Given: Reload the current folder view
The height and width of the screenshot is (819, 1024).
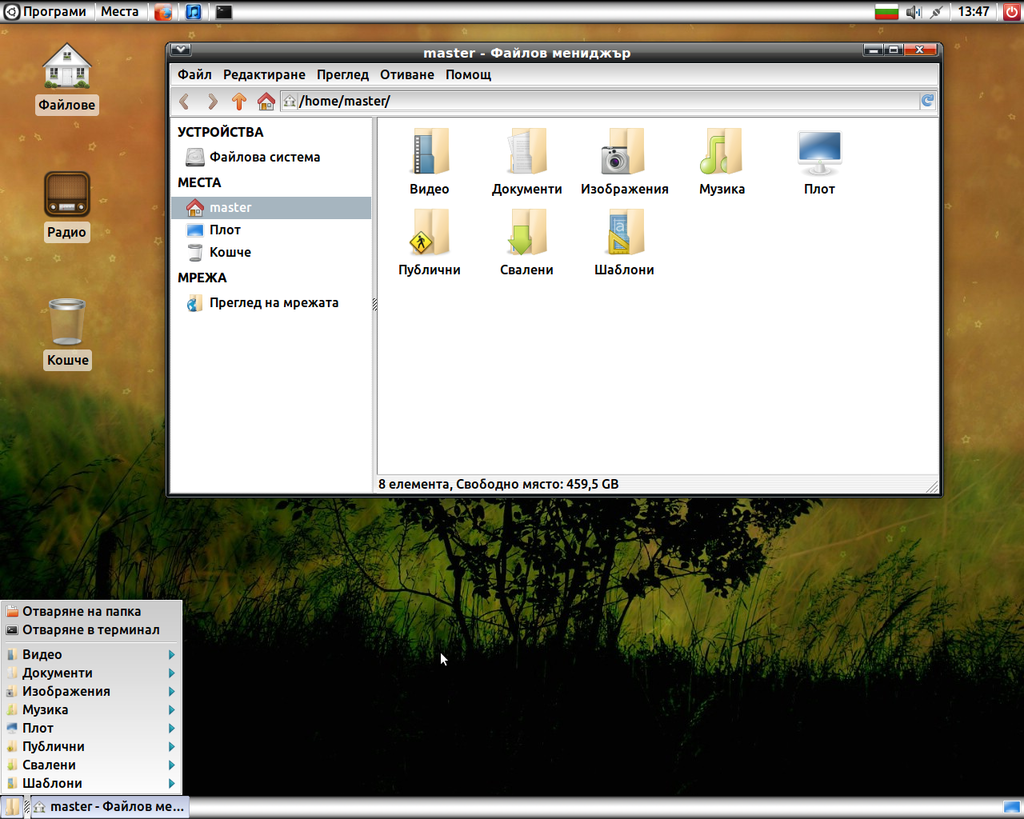Looking at the screenshot, I should 927,101.
